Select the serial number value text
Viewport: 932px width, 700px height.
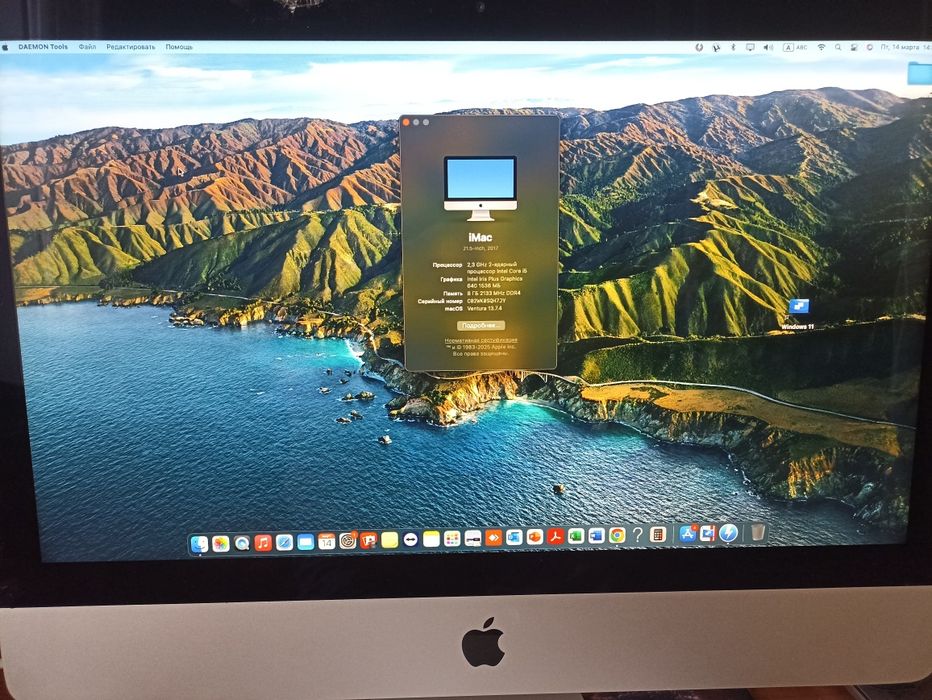[486, 301]
